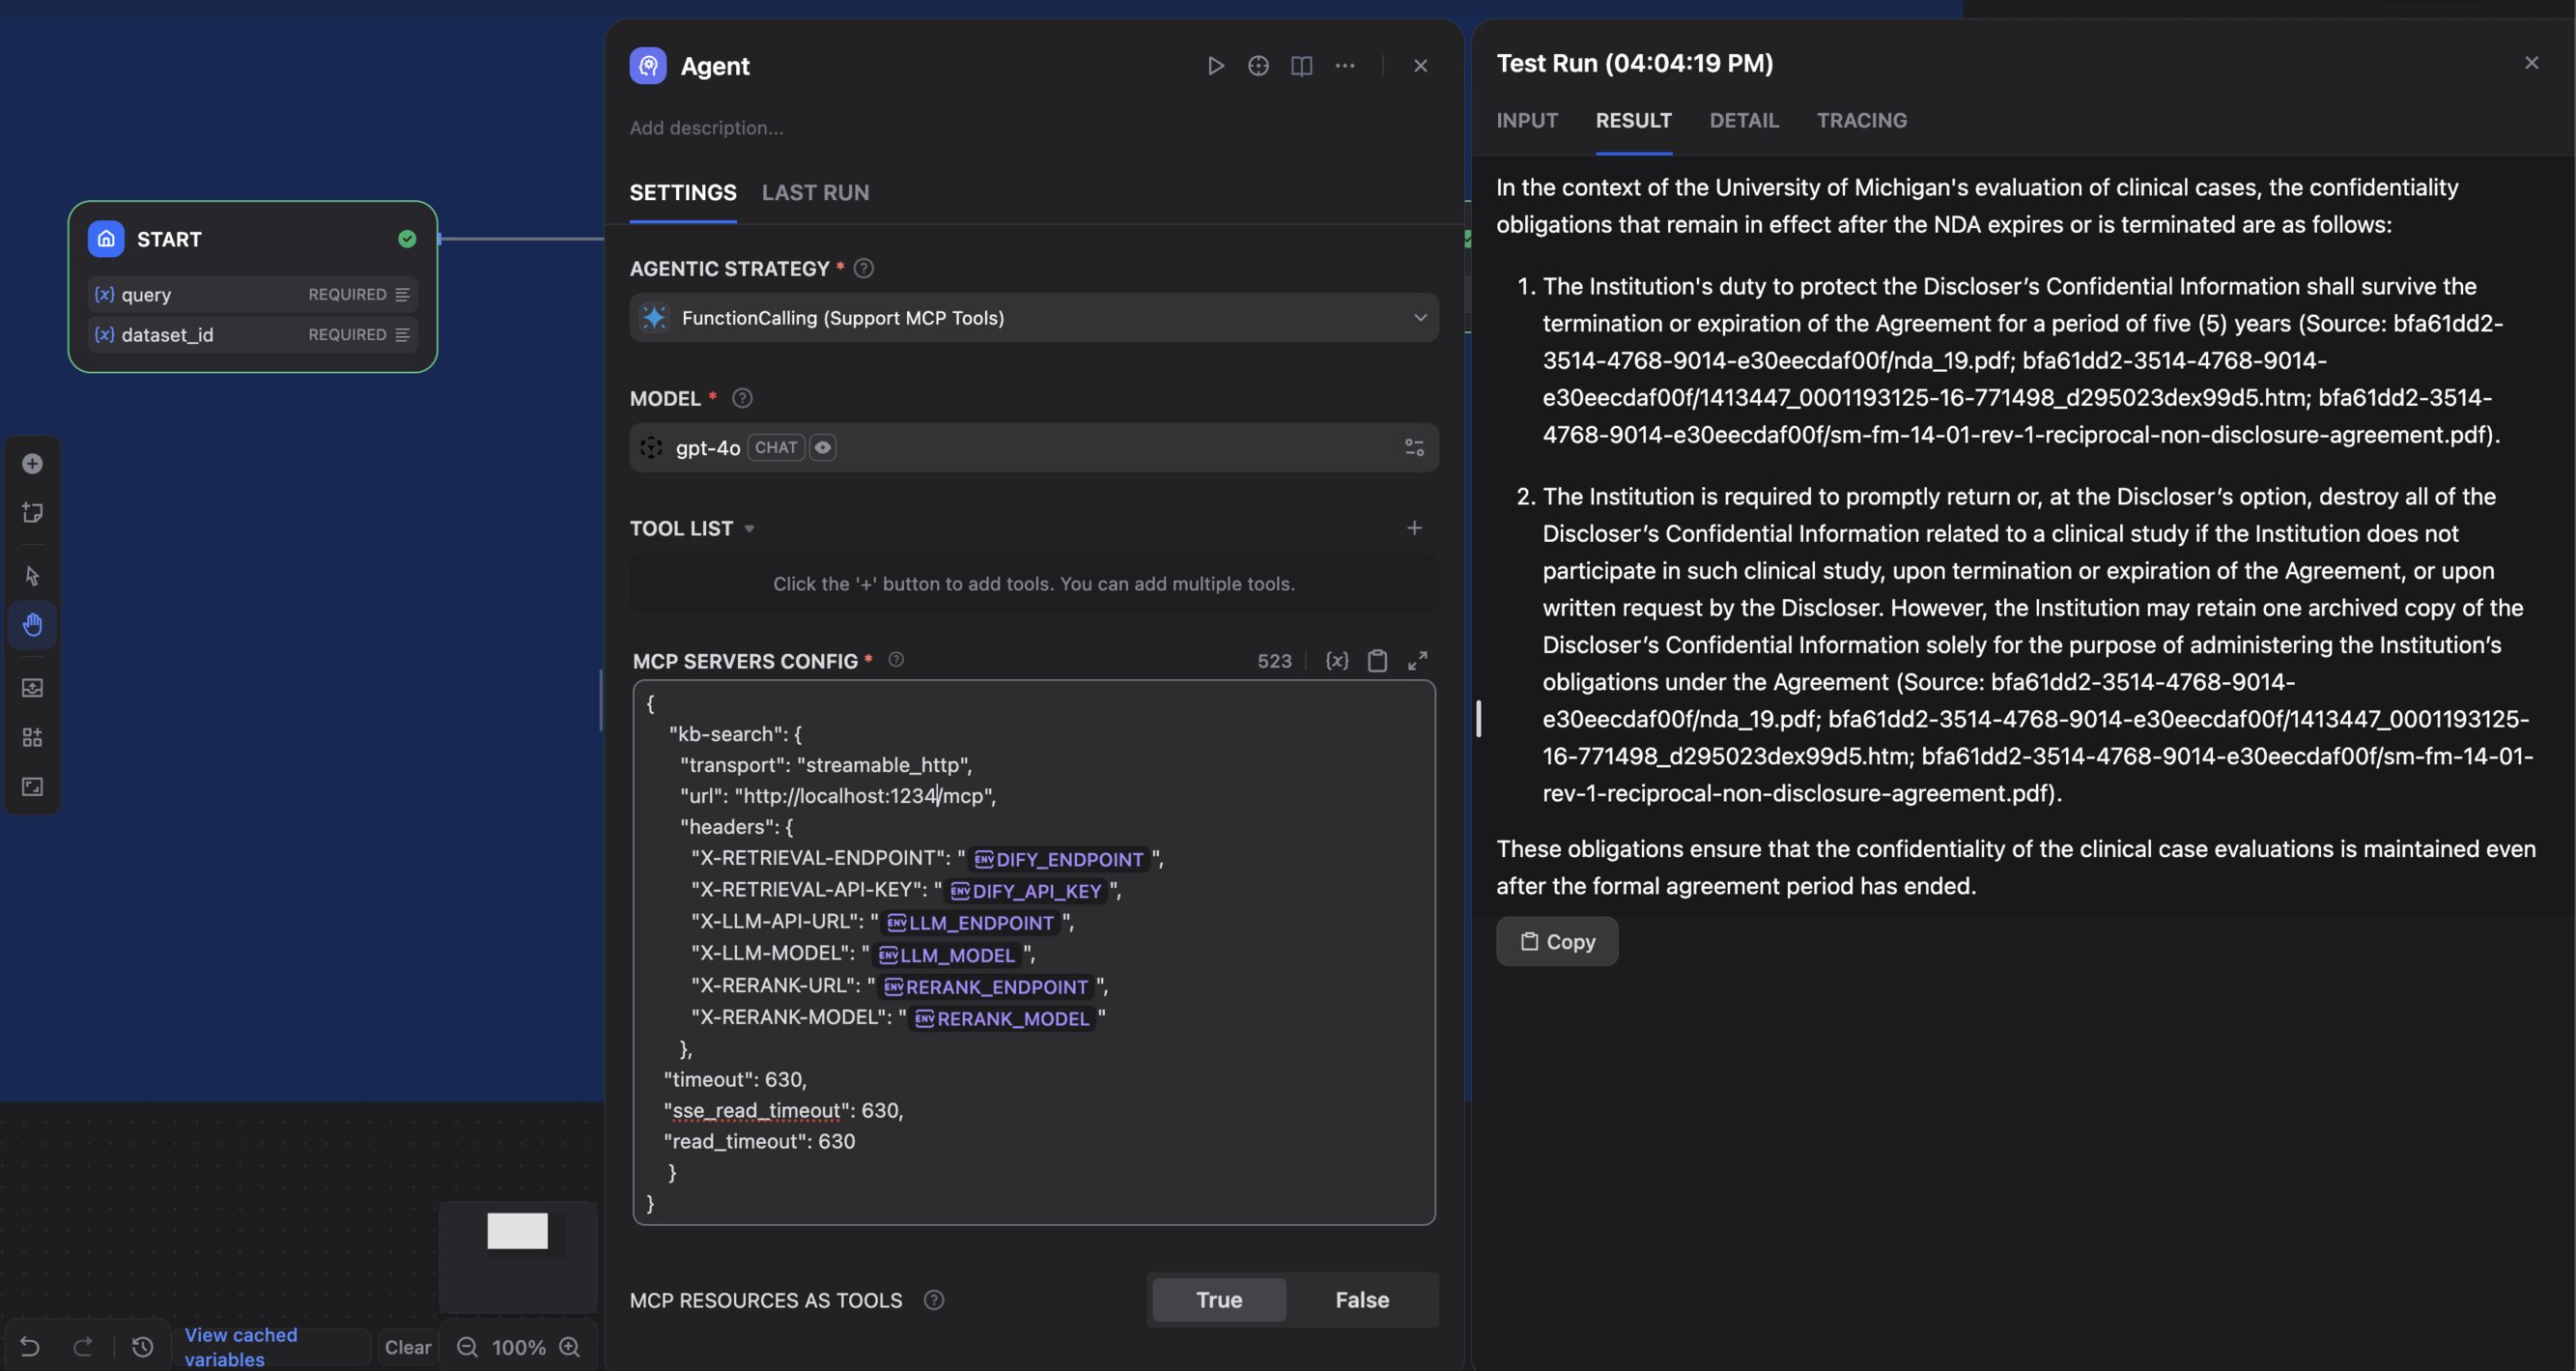Open the Agentic Strategy dropdown

1034,318
